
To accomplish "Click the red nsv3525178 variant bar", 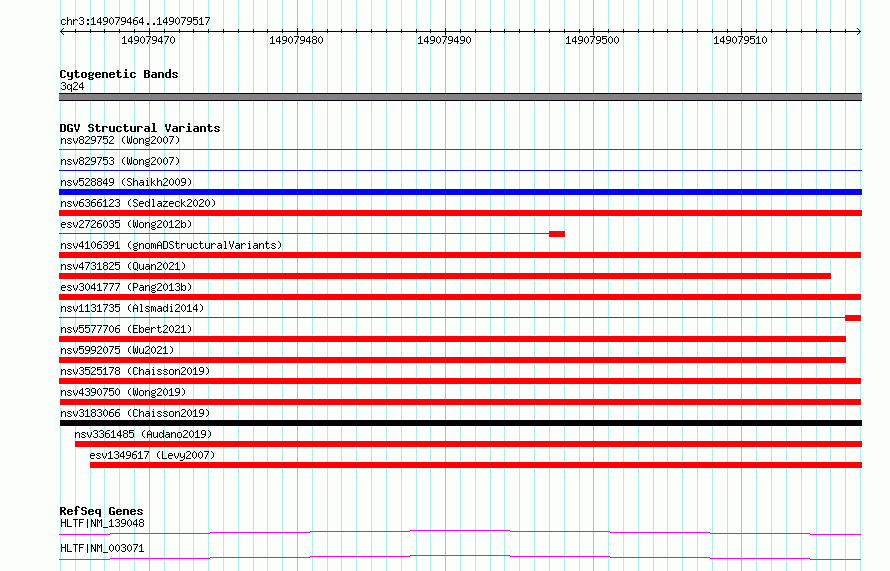I will (x=460, y=381).
